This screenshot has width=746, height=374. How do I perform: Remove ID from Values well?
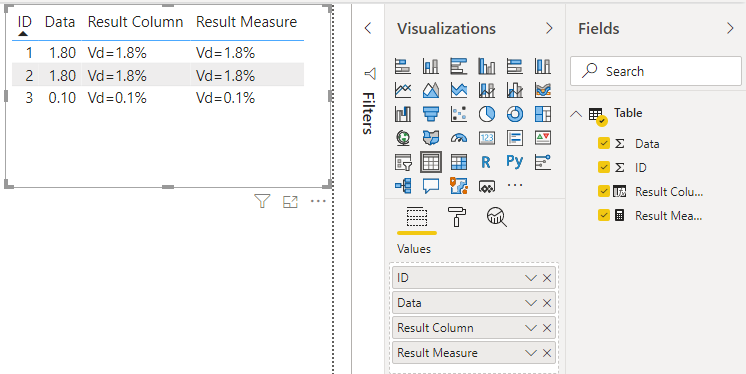pyautogui.click(x=547, y=278)
